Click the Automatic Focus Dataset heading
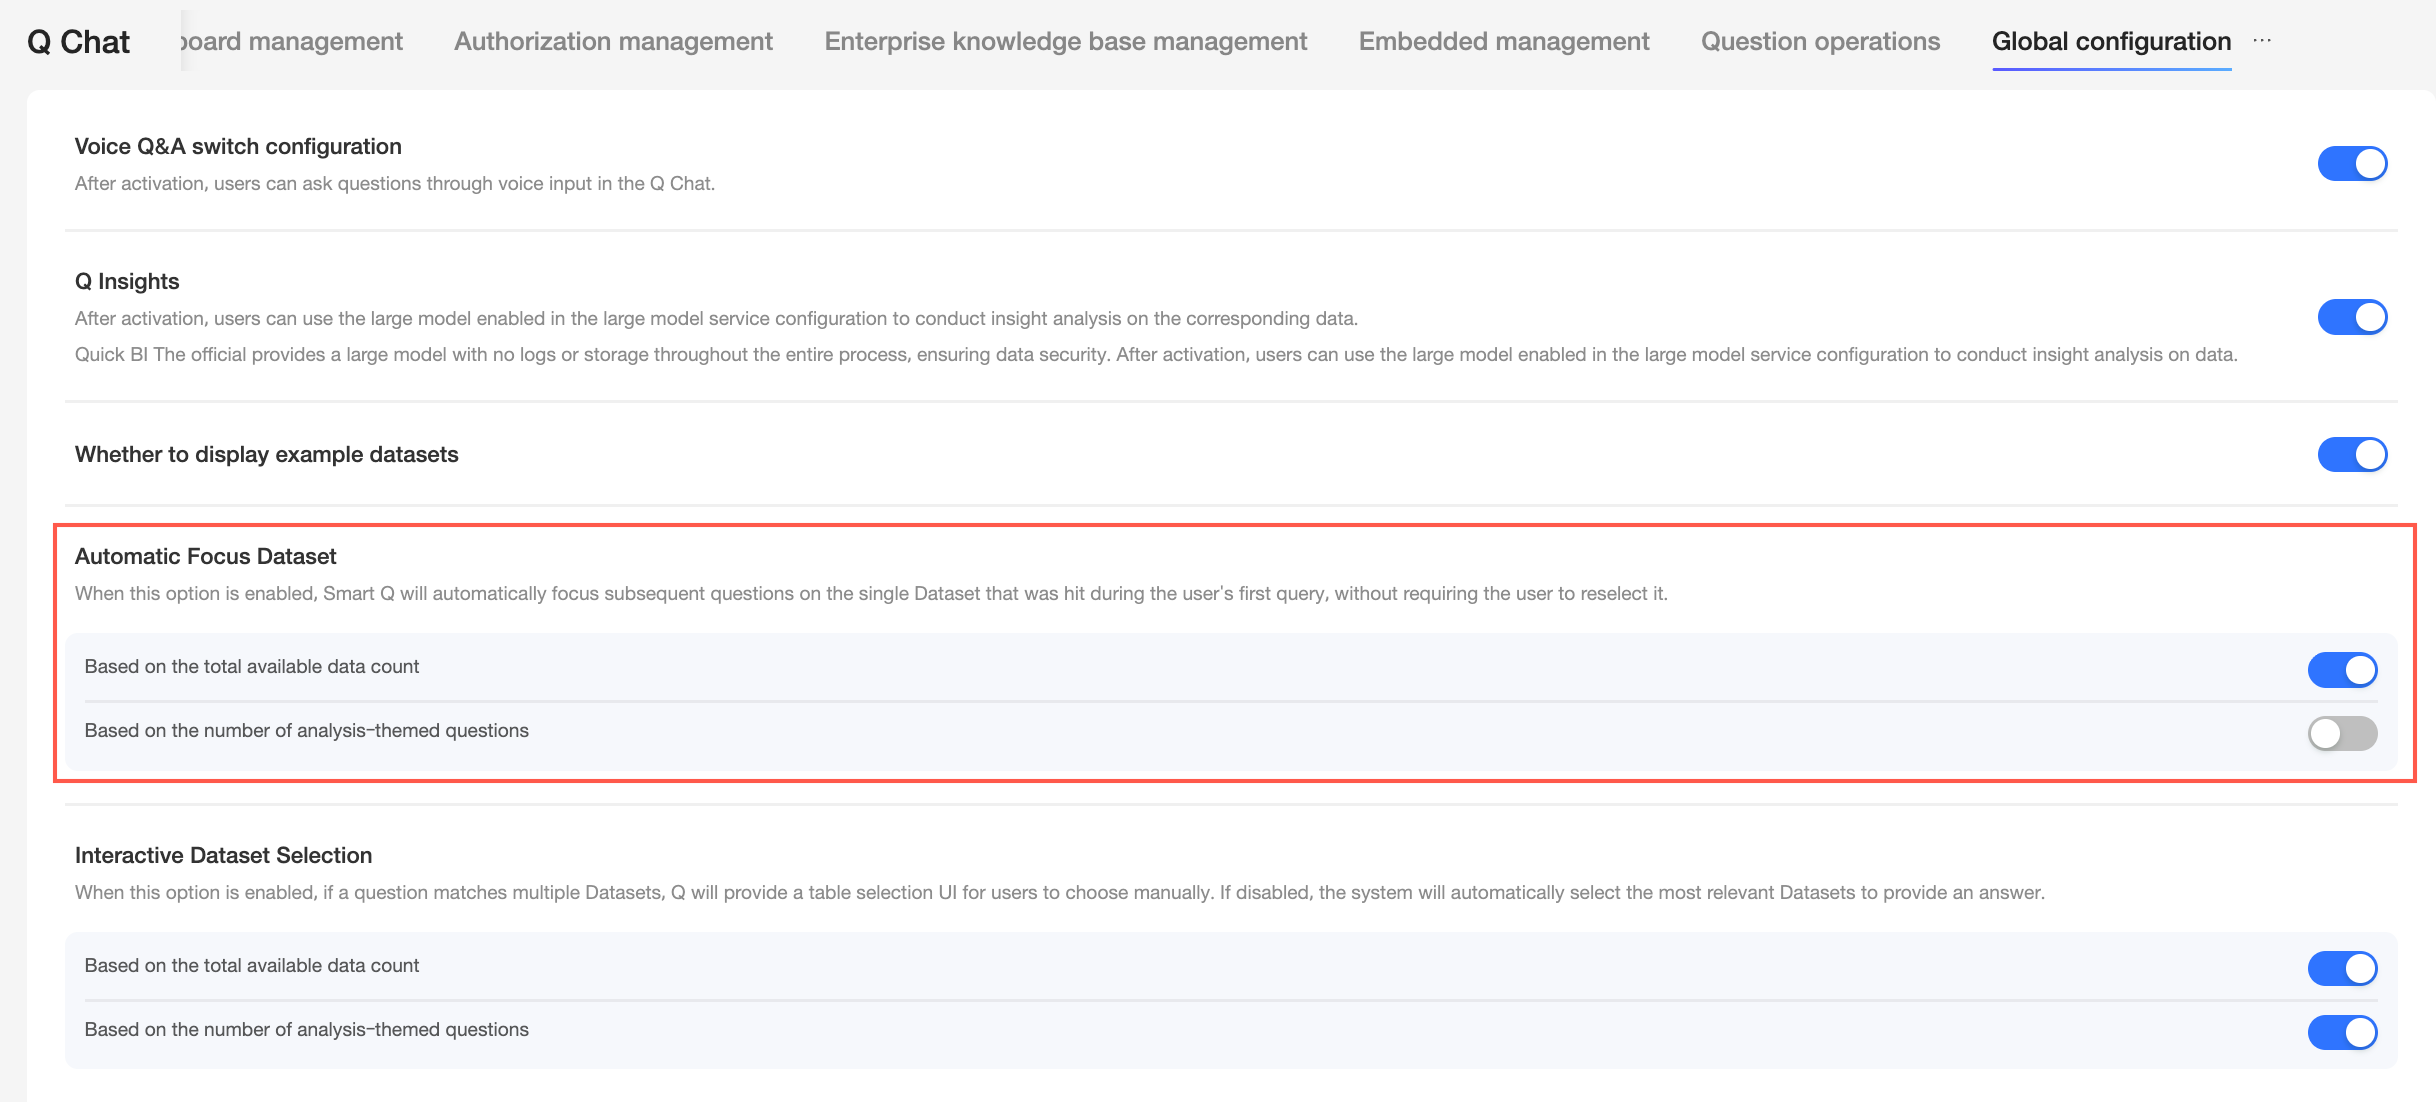The height and width of the screenshot is (1102, 2436). (x=205, y=556)
